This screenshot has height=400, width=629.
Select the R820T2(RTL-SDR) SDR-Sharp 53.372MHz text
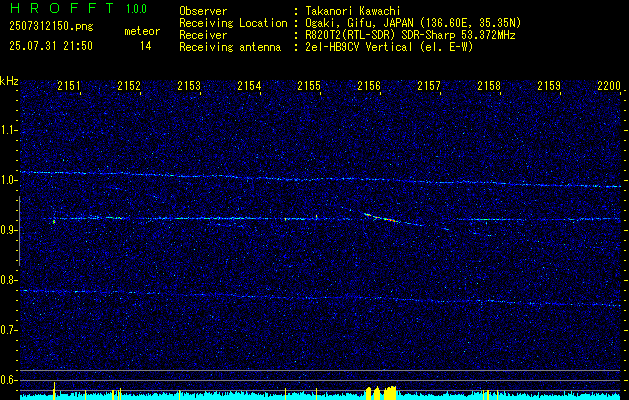[410, 35]
